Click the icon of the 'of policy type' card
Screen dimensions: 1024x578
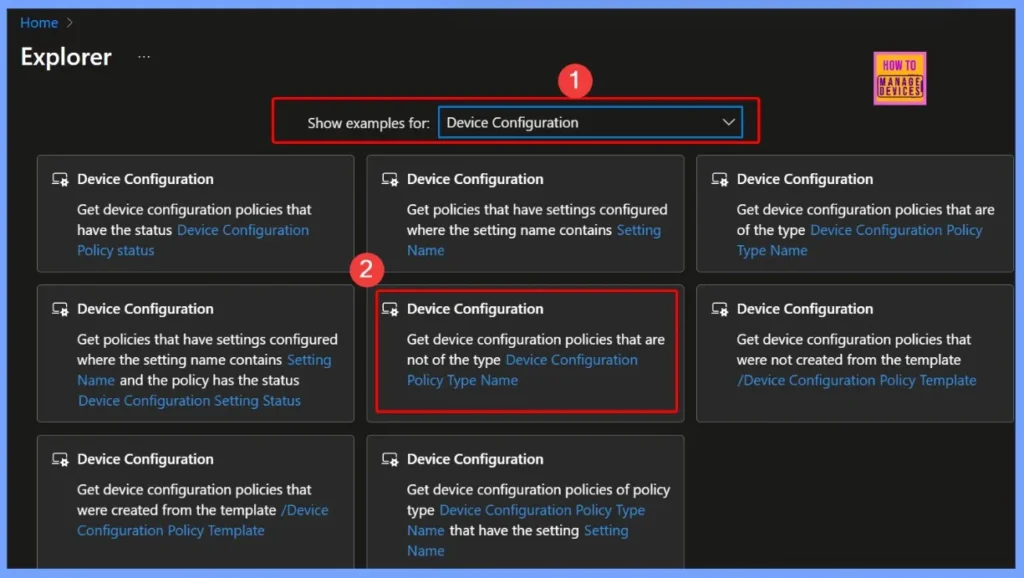coord(390,459)
